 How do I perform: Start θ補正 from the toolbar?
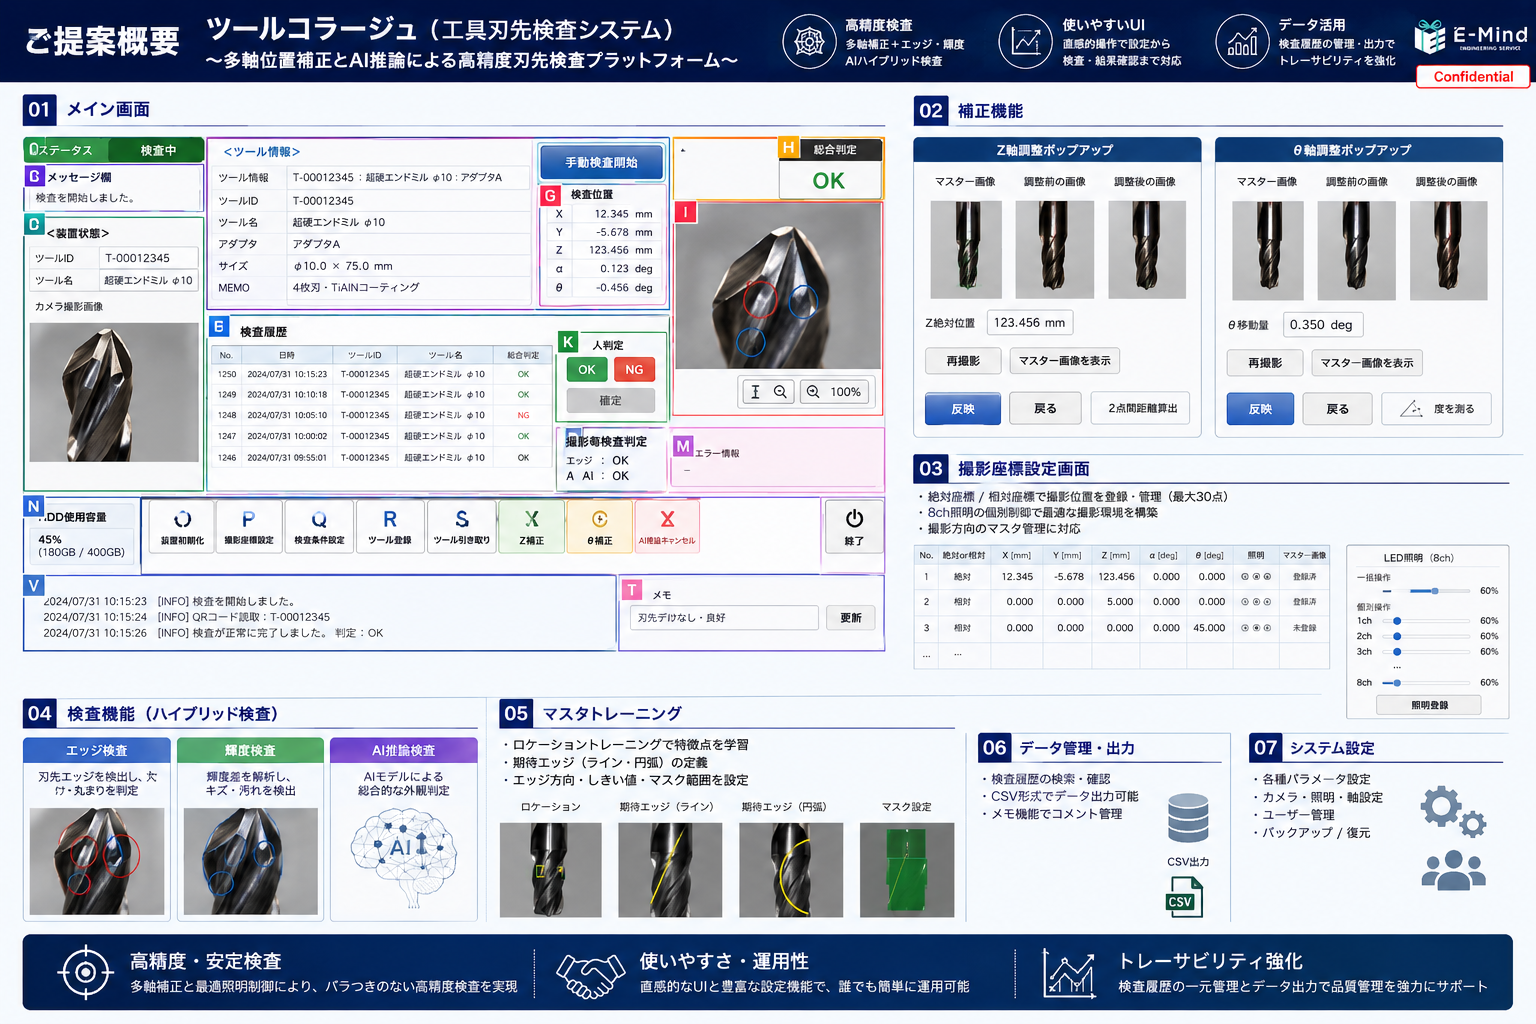(599, 525)
